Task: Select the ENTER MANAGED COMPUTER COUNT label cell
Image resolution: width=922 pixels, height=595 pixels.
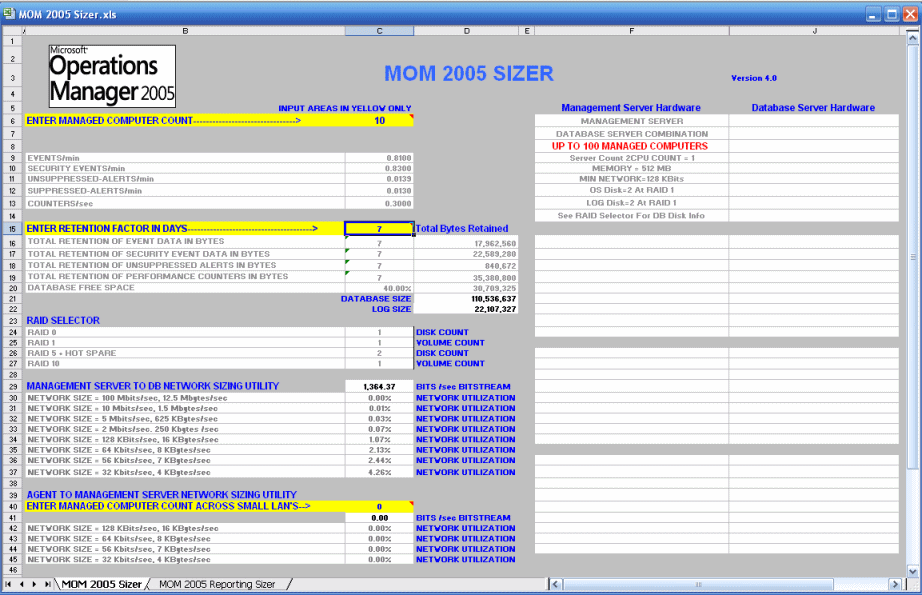Action: pos(185,121)
